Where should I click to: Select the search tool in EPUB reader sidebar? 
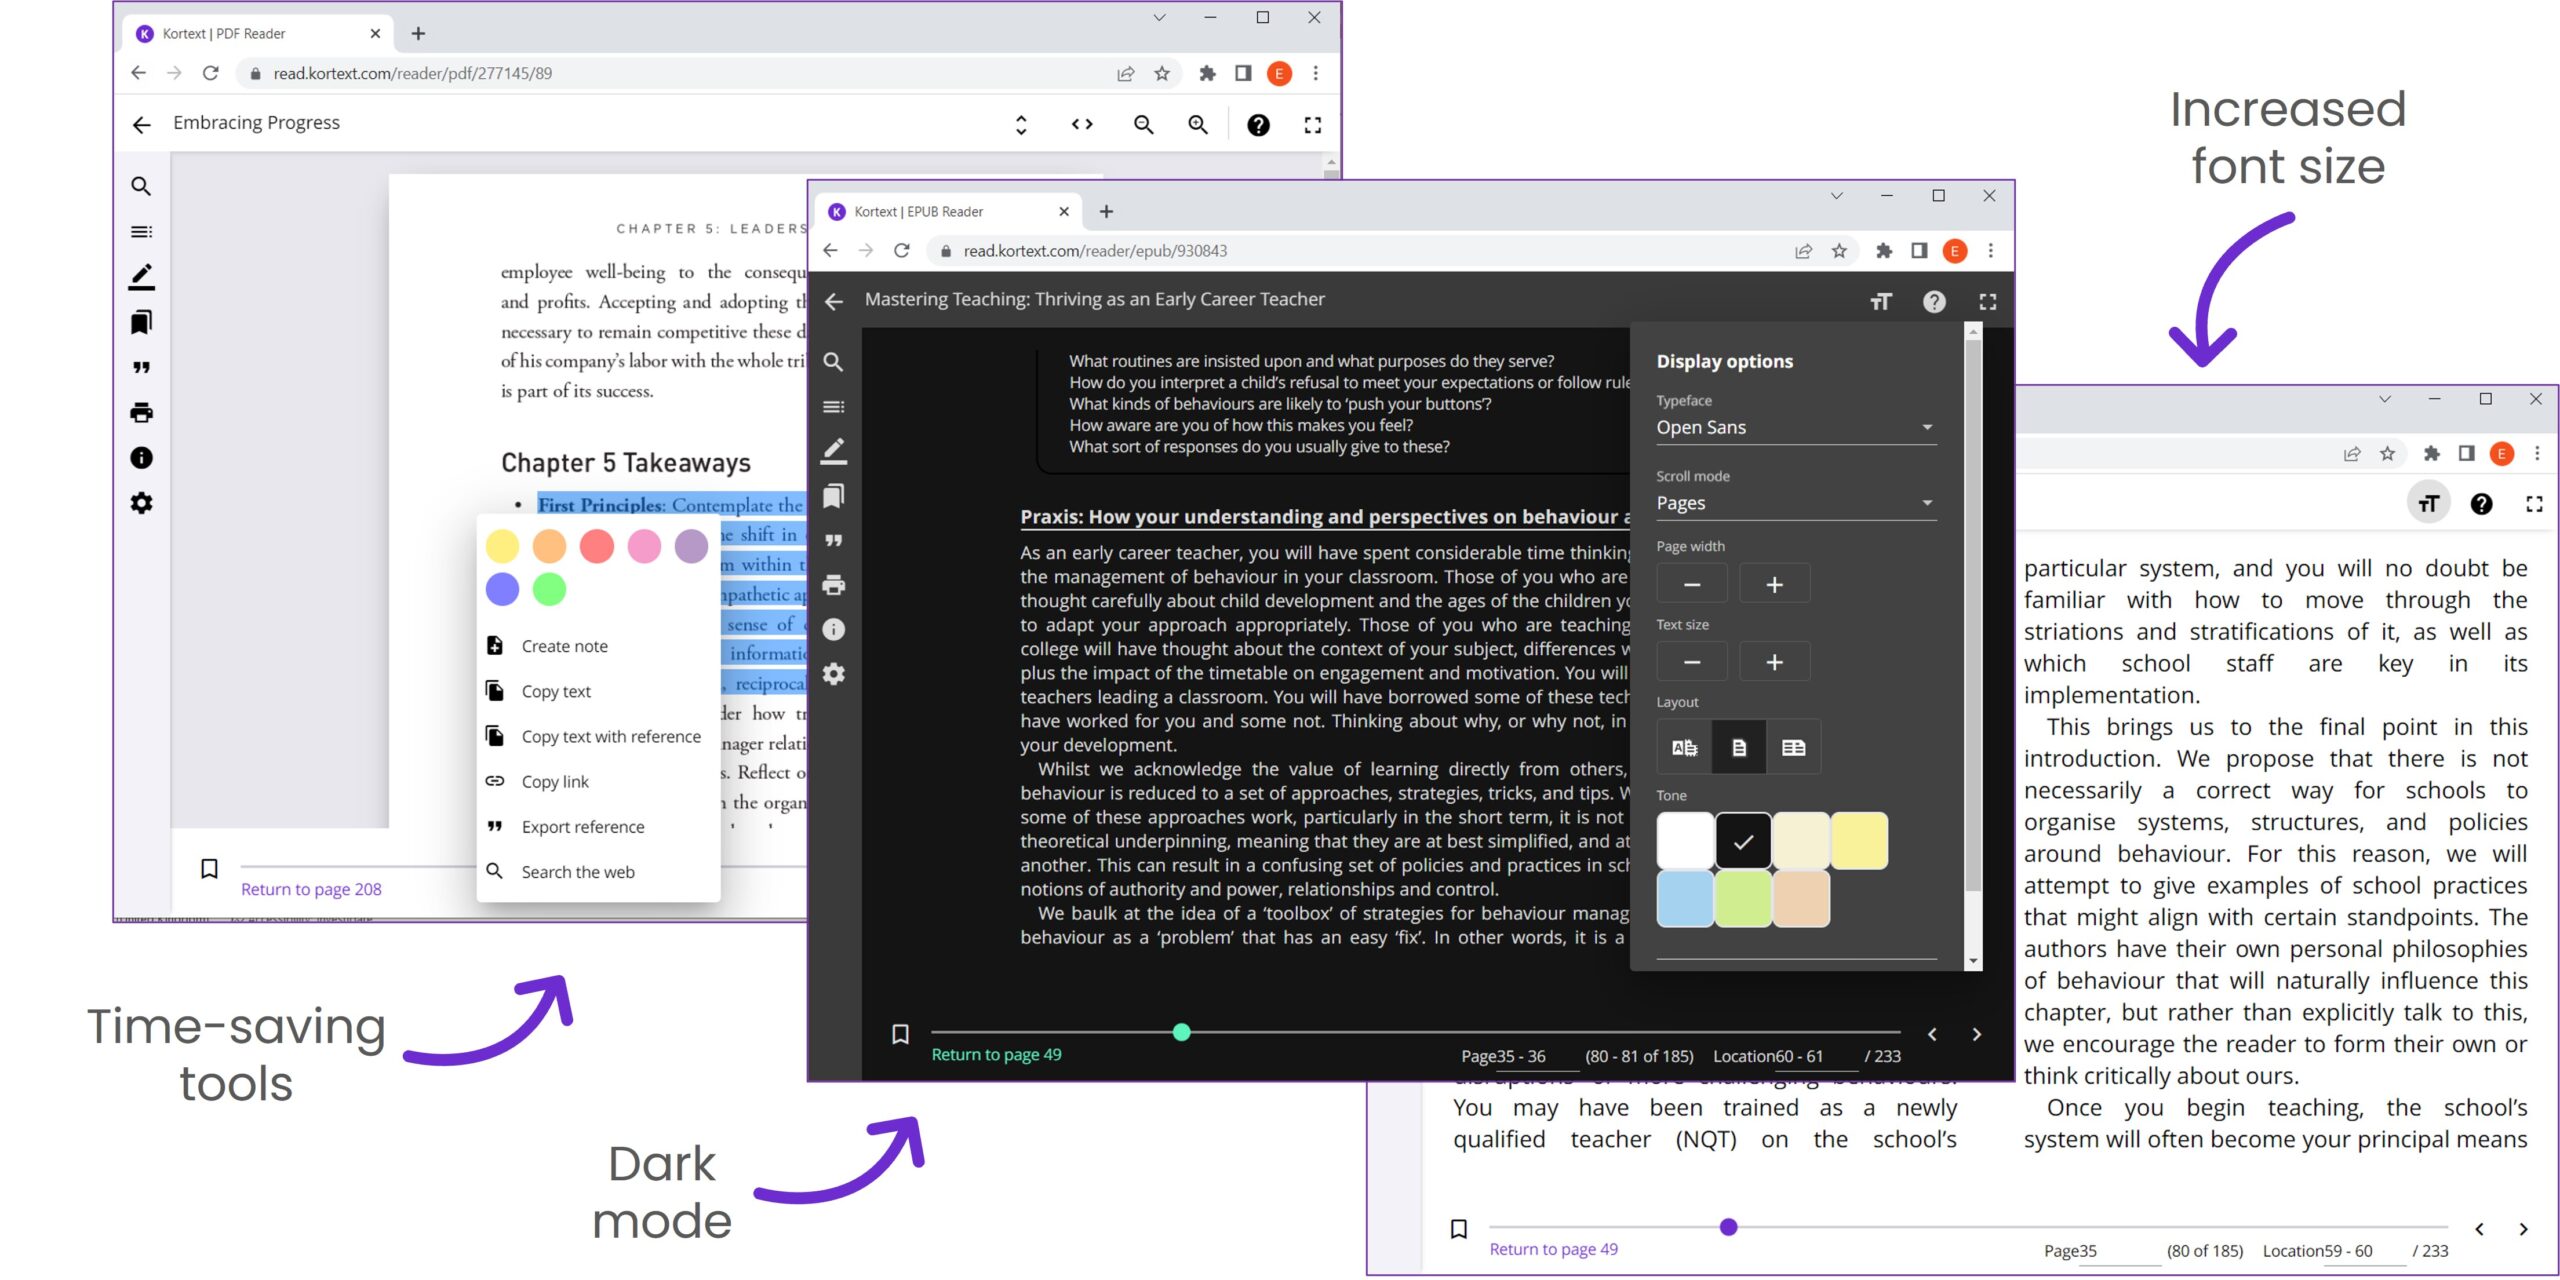834,362
